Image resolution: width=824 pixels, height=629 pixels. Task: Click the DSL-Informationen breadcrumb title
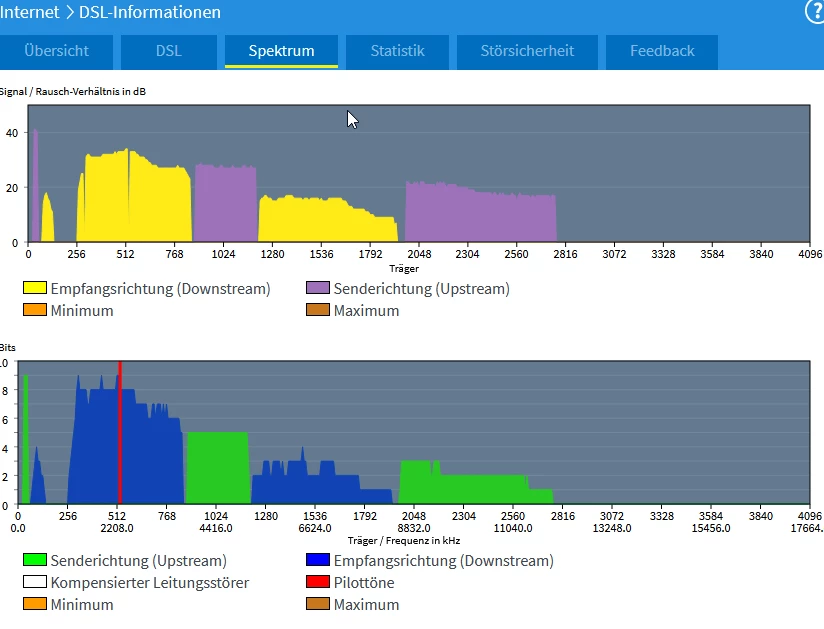[x=149, y=12]
